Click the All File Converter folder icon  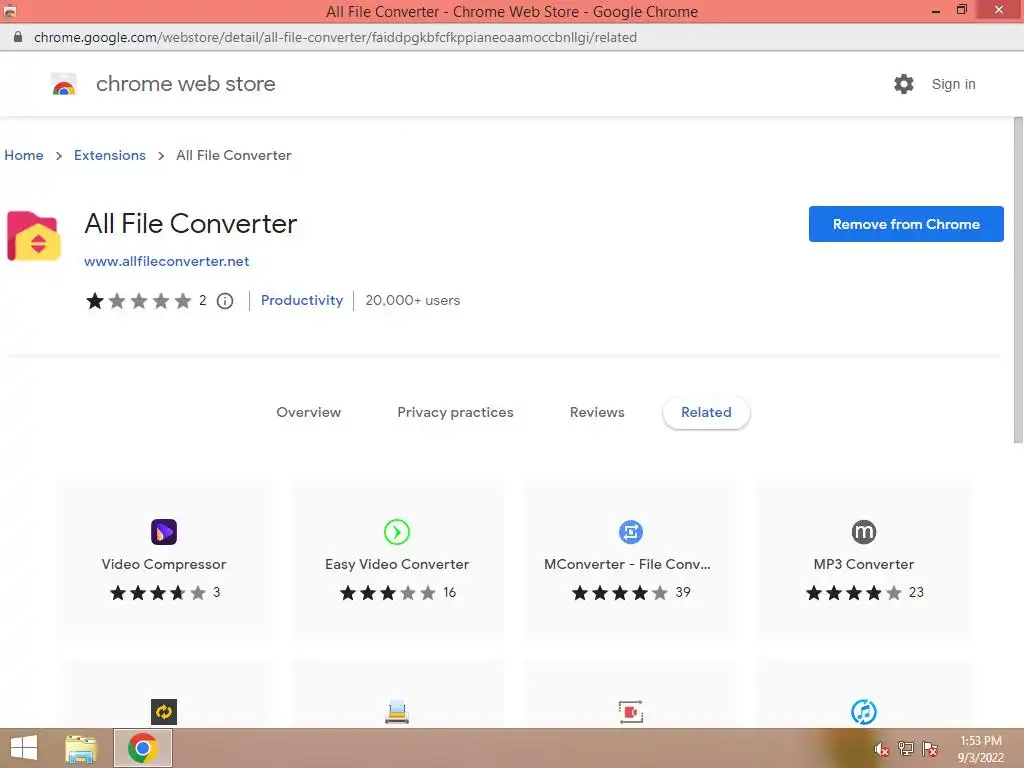coord(34,236)
